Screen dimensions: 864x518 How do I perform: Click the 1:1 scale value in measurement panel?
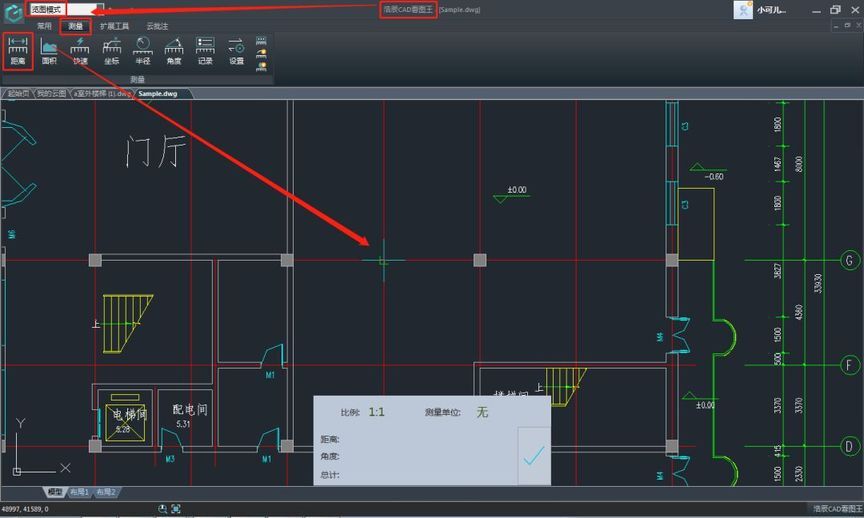coord(377,411)
